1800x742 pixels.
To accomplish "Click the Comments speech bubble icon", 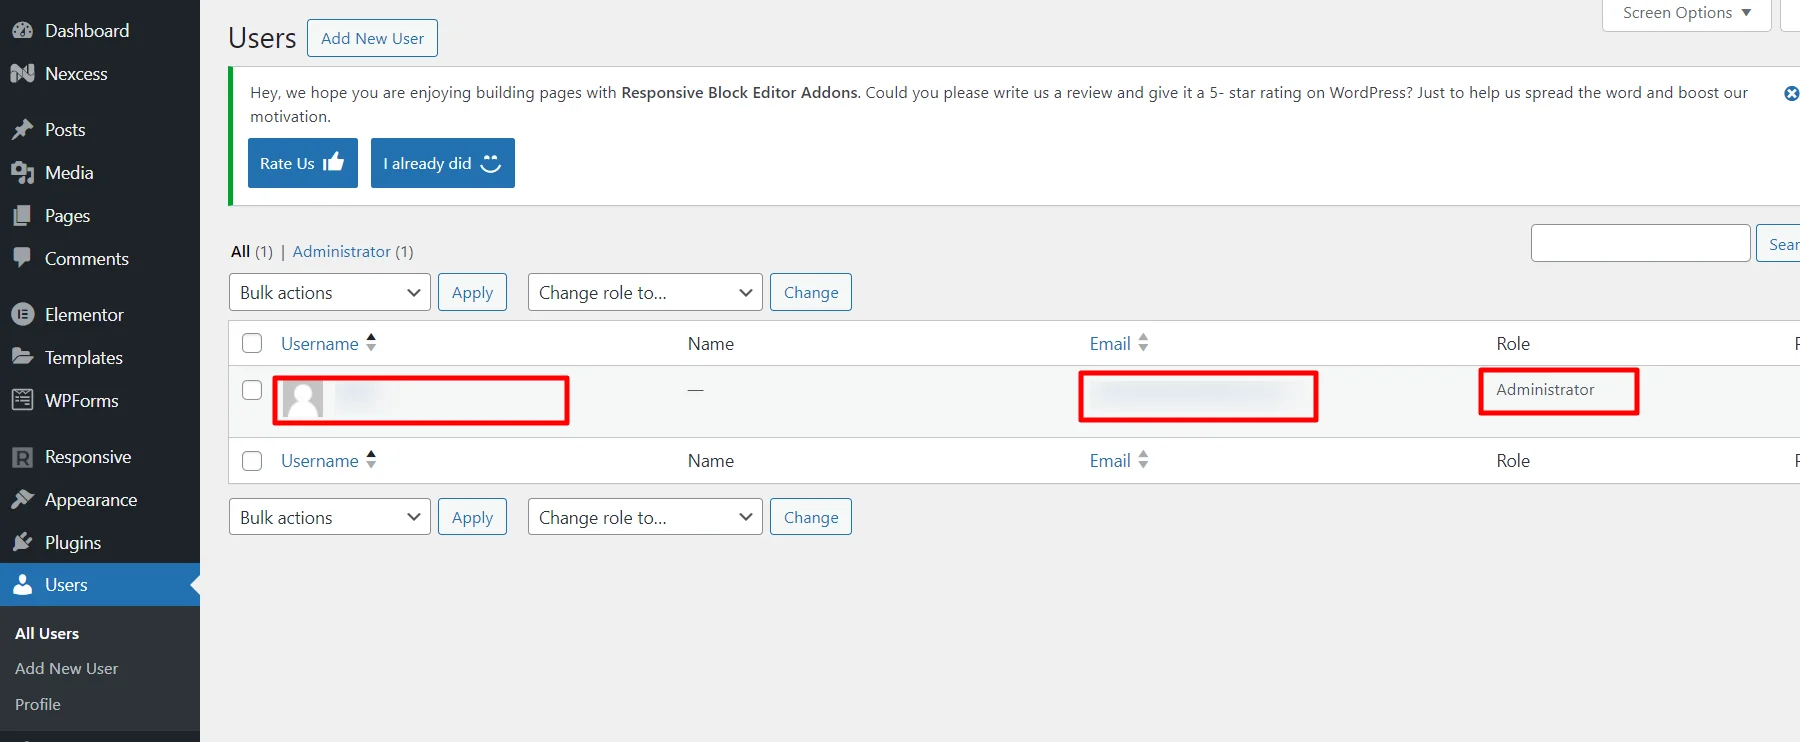I will coord(22,258).
